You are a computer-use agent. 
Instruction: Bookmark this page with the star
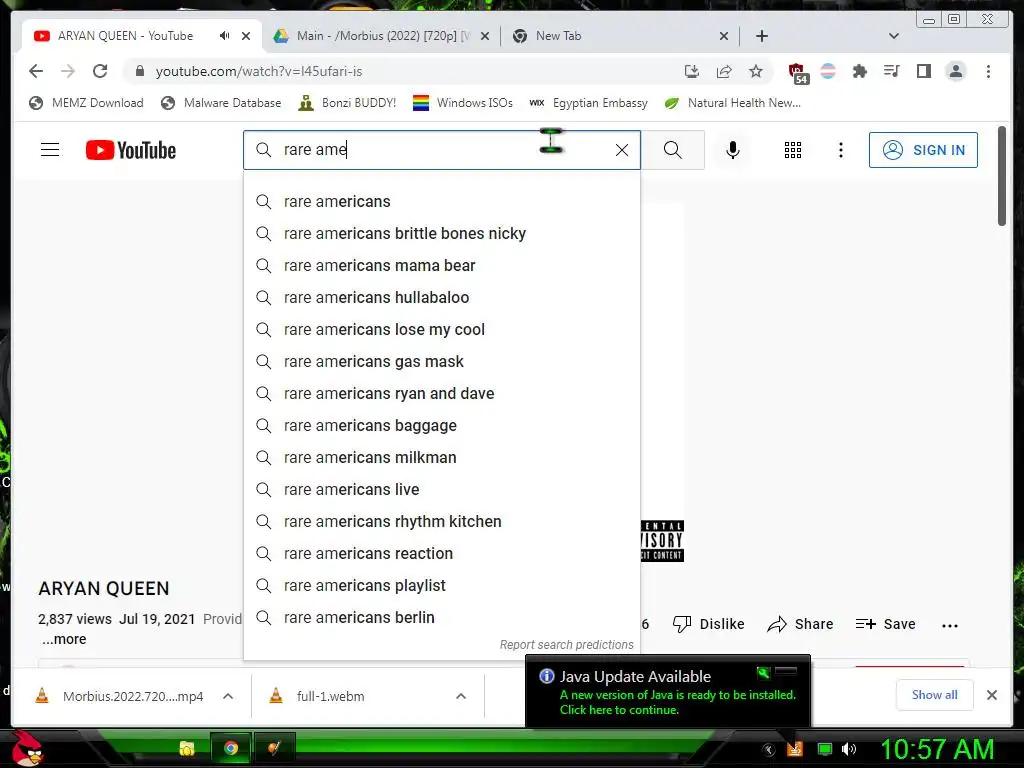click(x=756, y=71)
